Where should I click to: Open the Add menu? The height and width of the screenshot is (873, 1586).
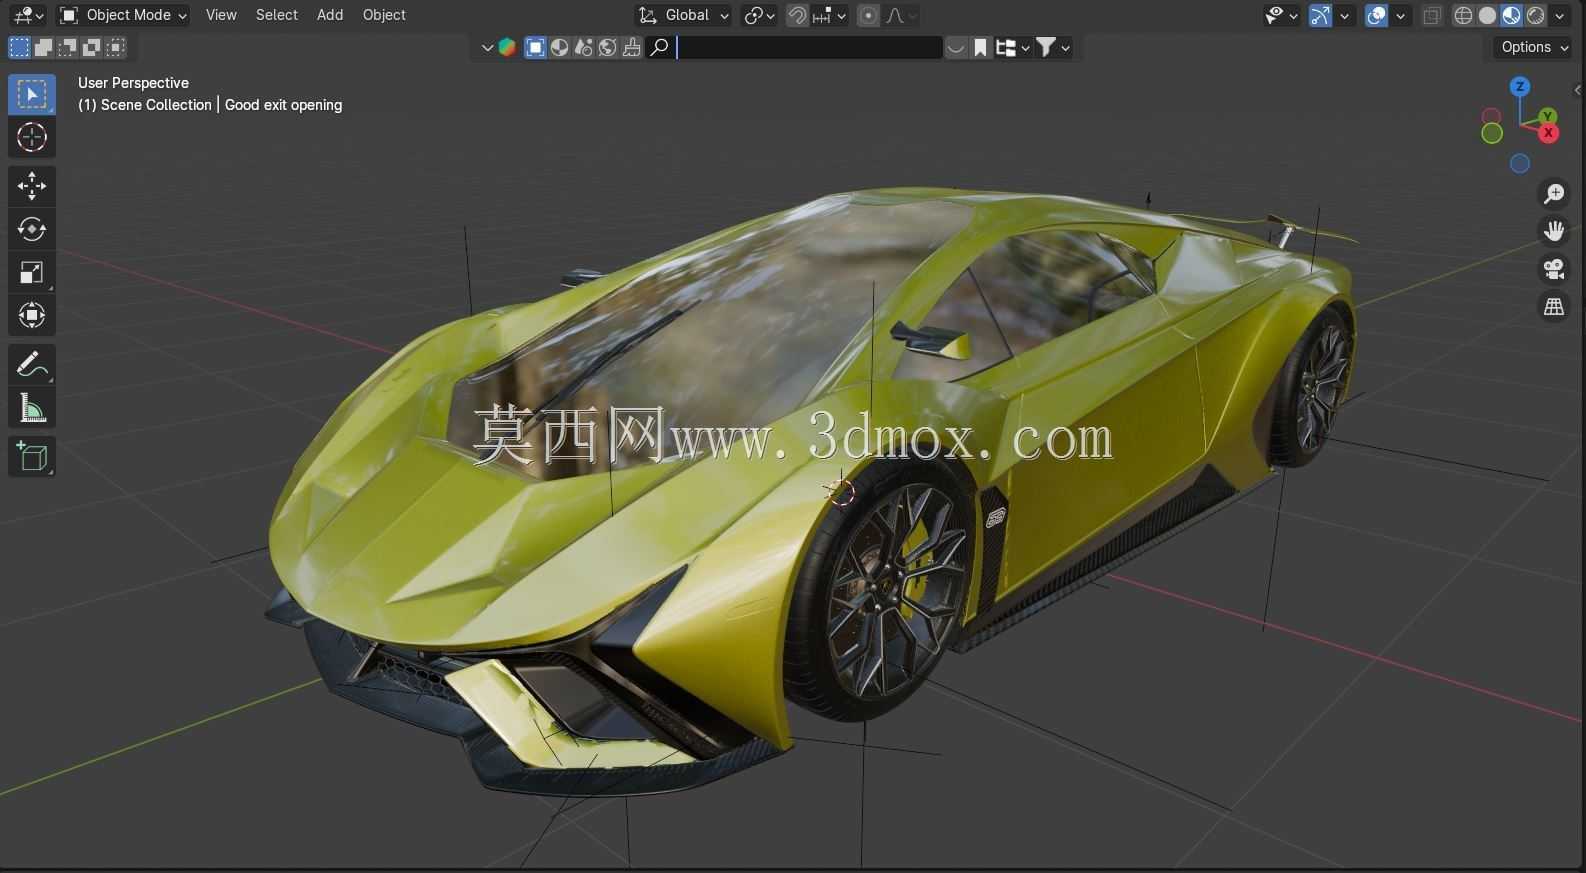point(330,15)
